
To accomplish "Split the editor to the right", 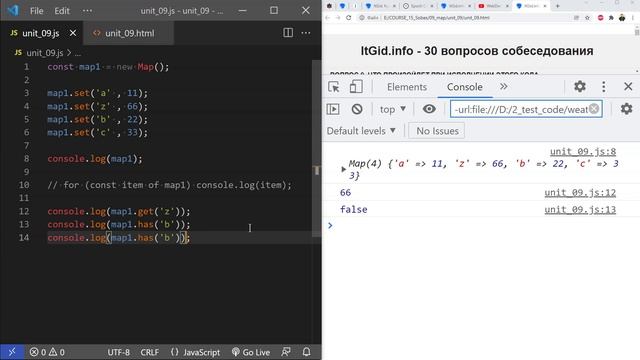I will 288,33.
